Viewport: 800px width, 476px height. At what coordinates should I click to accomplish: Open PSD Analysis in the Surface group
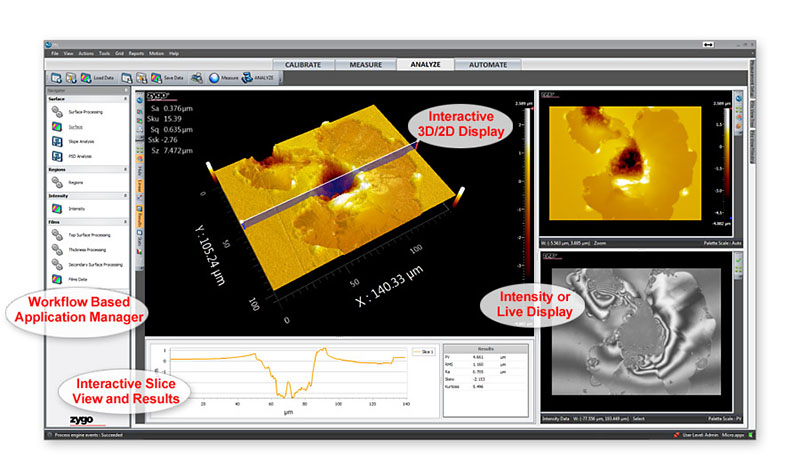click(x=81, y=156)
